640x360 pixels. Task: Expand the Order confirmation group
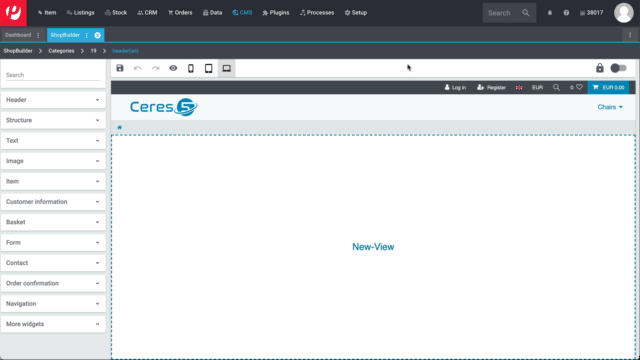coord(53,283)
